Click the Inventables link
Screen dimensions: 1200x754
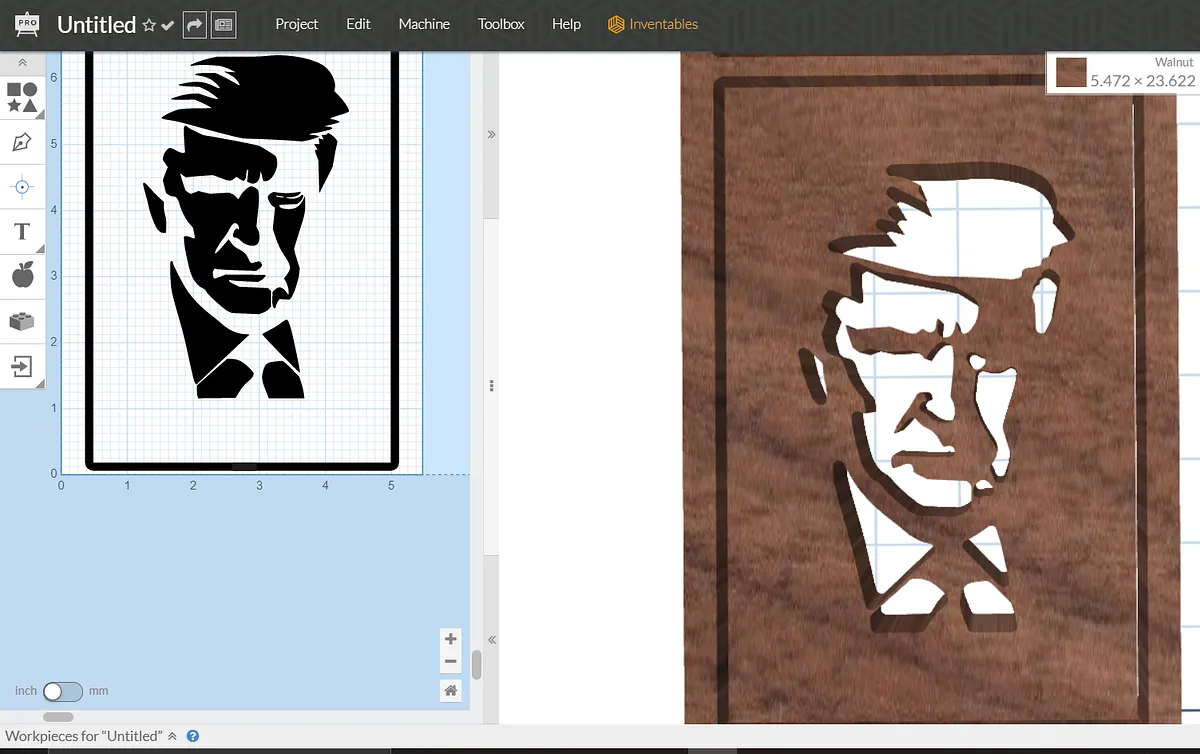653,24
